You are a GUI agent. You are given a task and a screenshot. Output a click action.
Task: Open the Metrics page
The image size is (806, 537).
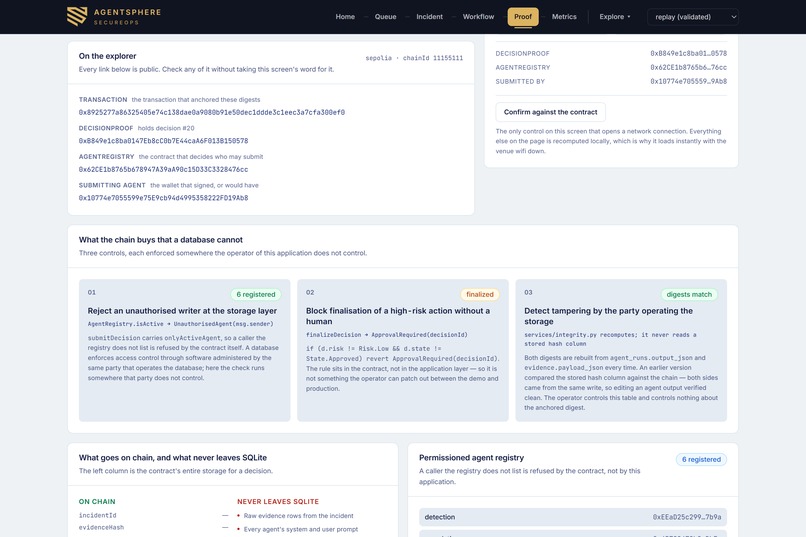tap(564, 17)
